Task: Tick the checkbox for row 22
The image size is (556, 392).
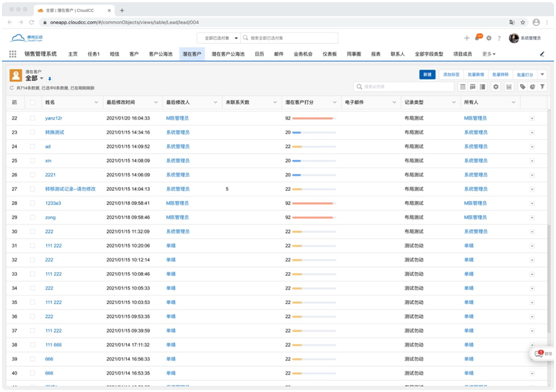Action: pyautogui.click(x=33, y=118)
